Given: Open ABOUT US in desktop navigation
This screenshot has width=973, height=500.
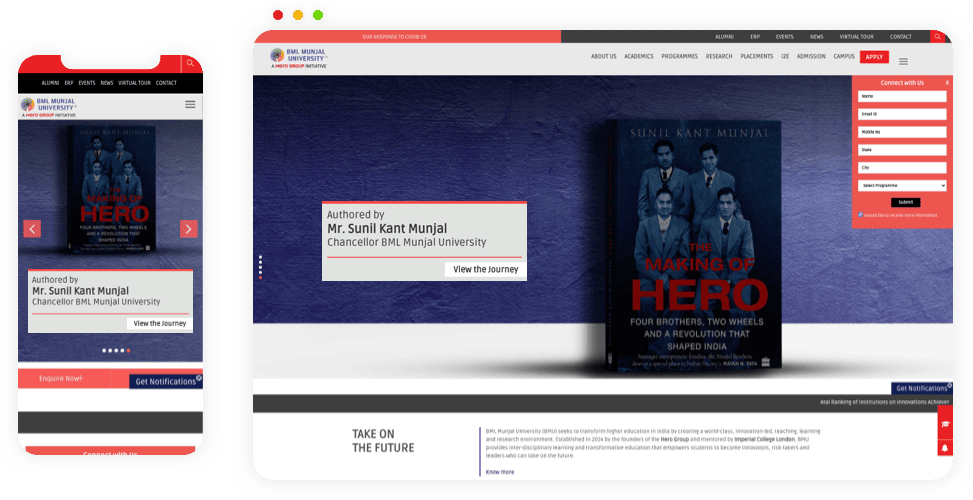Looking at the screenshot, I should [x=603, y=56].
